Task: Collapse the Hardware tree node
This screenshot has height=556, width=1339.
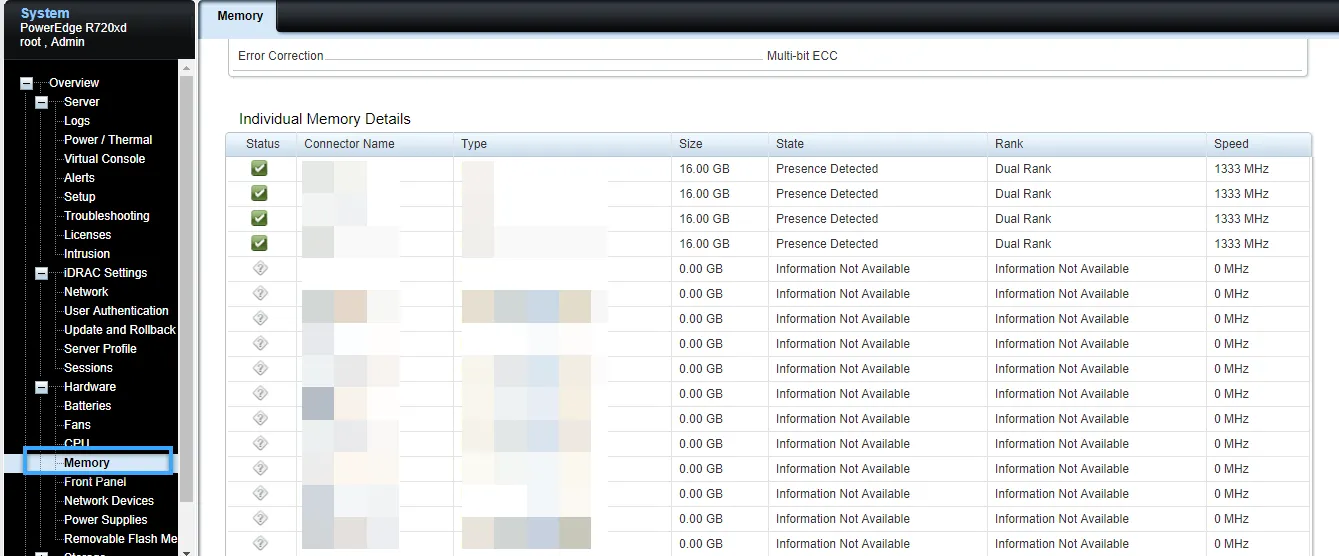Action: (x=42, y=387)
